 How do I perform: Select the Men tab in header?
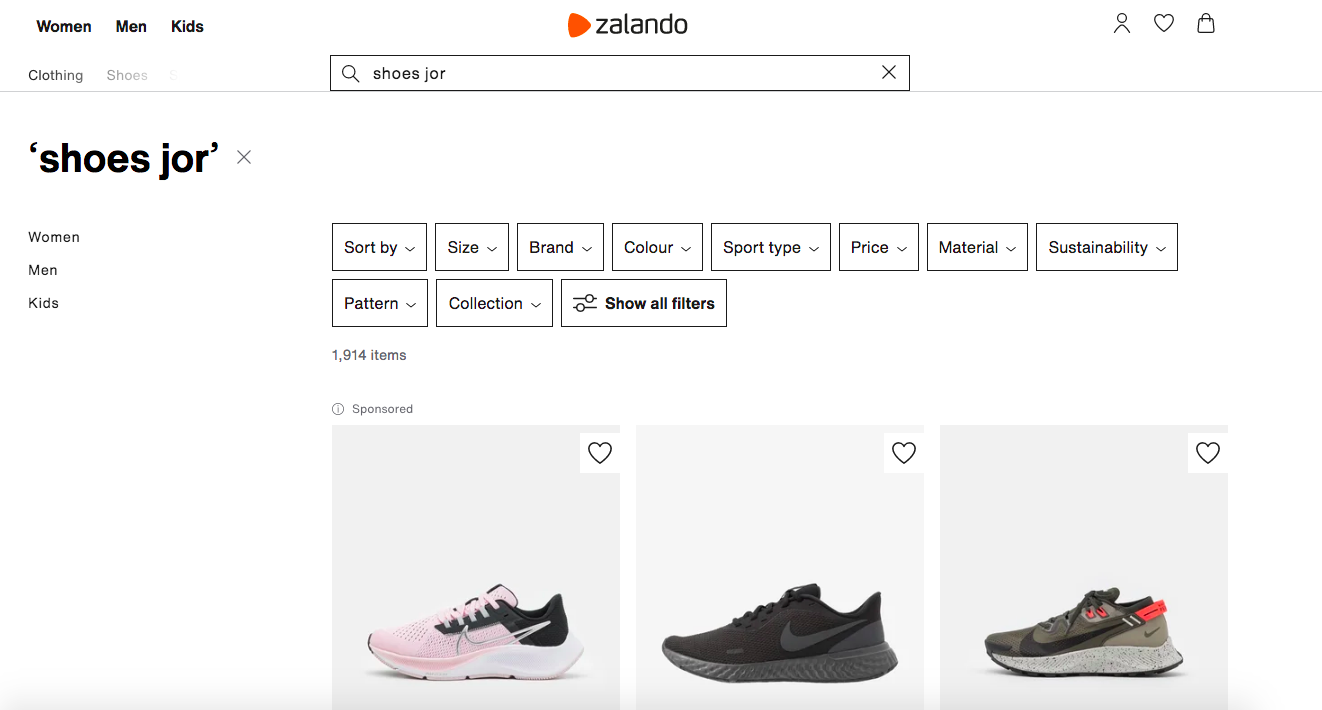(131, 27)
